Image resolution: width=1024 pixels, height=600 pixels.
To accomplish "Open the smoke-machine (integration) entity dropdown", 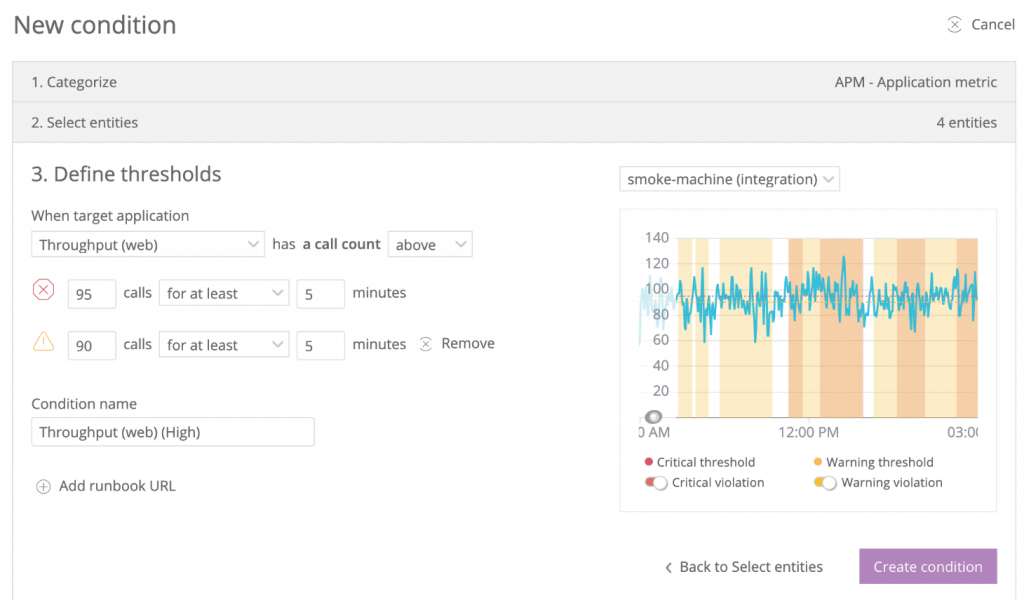I will [729, 178].
